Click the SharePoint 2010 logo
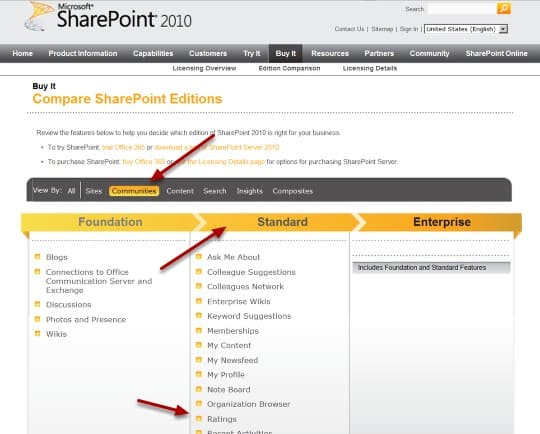540x434 pixels. coord(108,17)
